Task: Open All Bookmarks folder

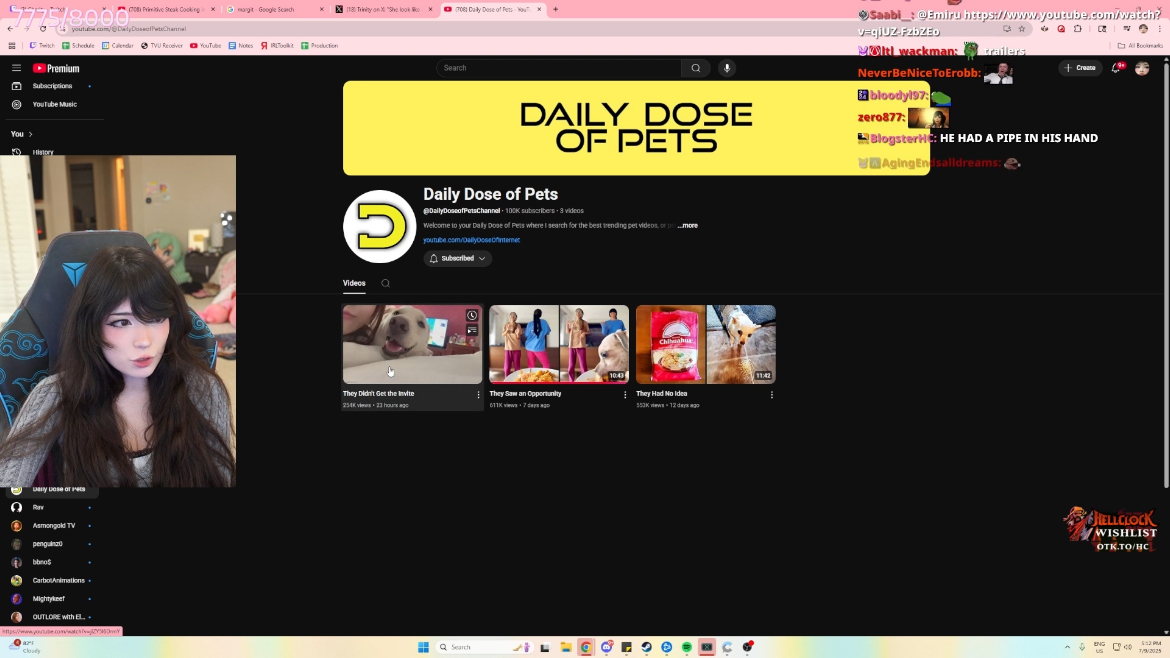Action: pos(1140,46)
